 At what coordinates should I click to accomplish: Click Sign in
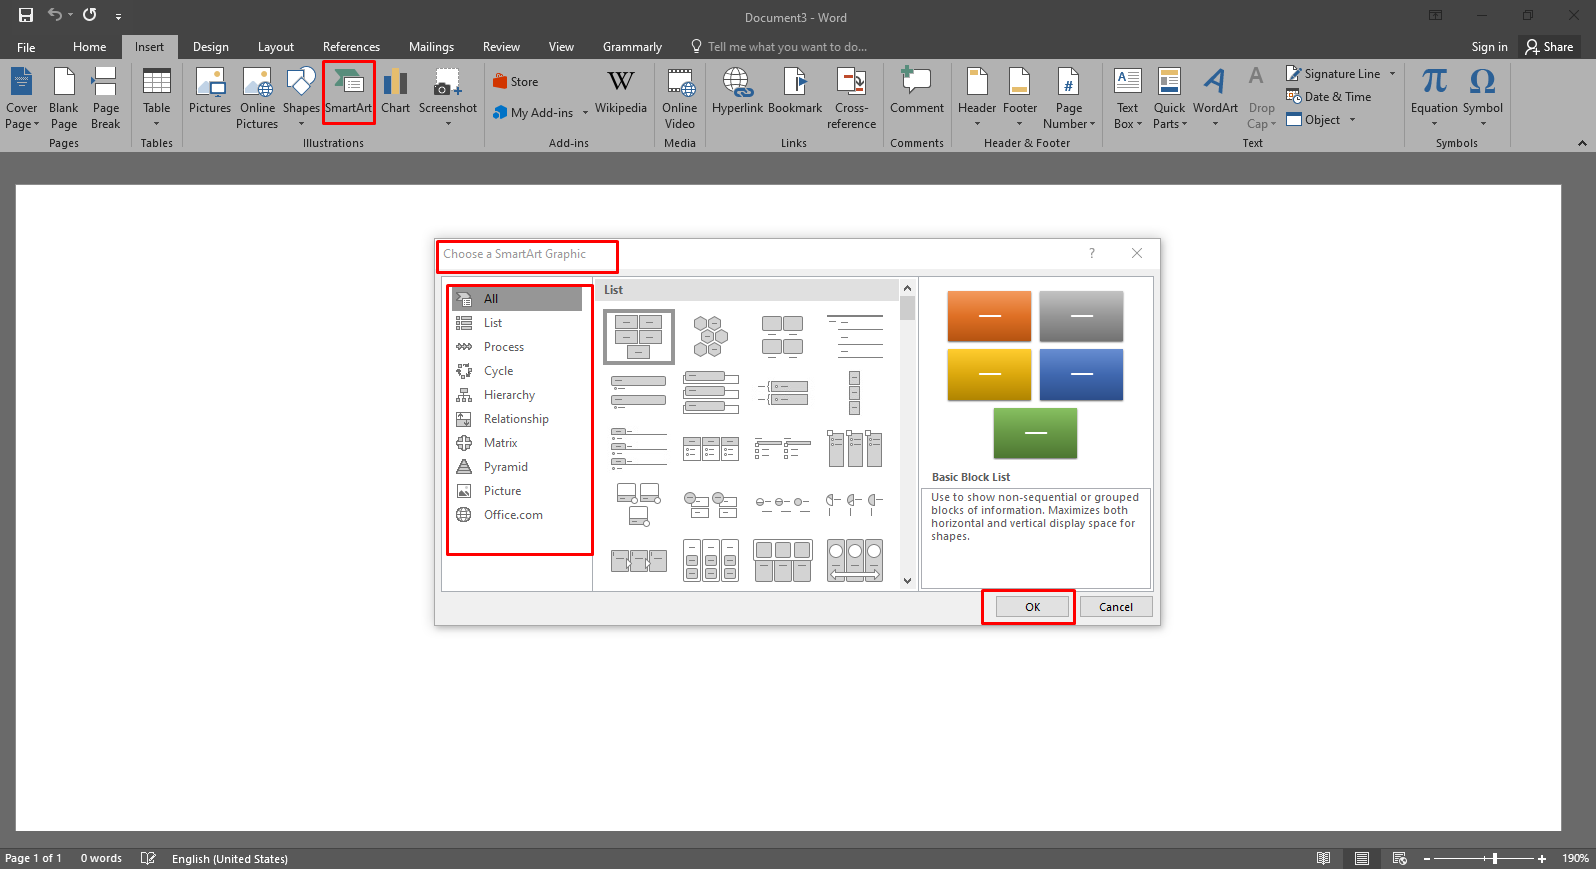(1489, 47)
